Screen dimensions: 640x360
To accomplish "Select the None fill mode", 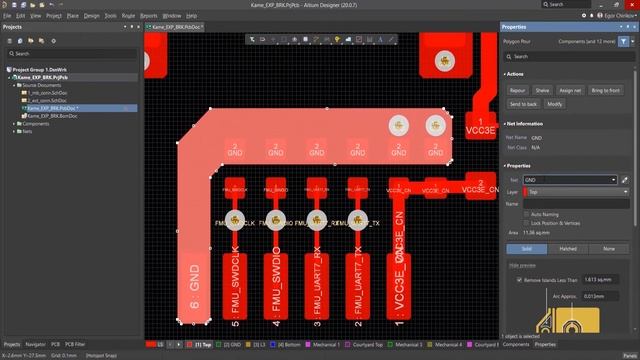I will (609, 249).
